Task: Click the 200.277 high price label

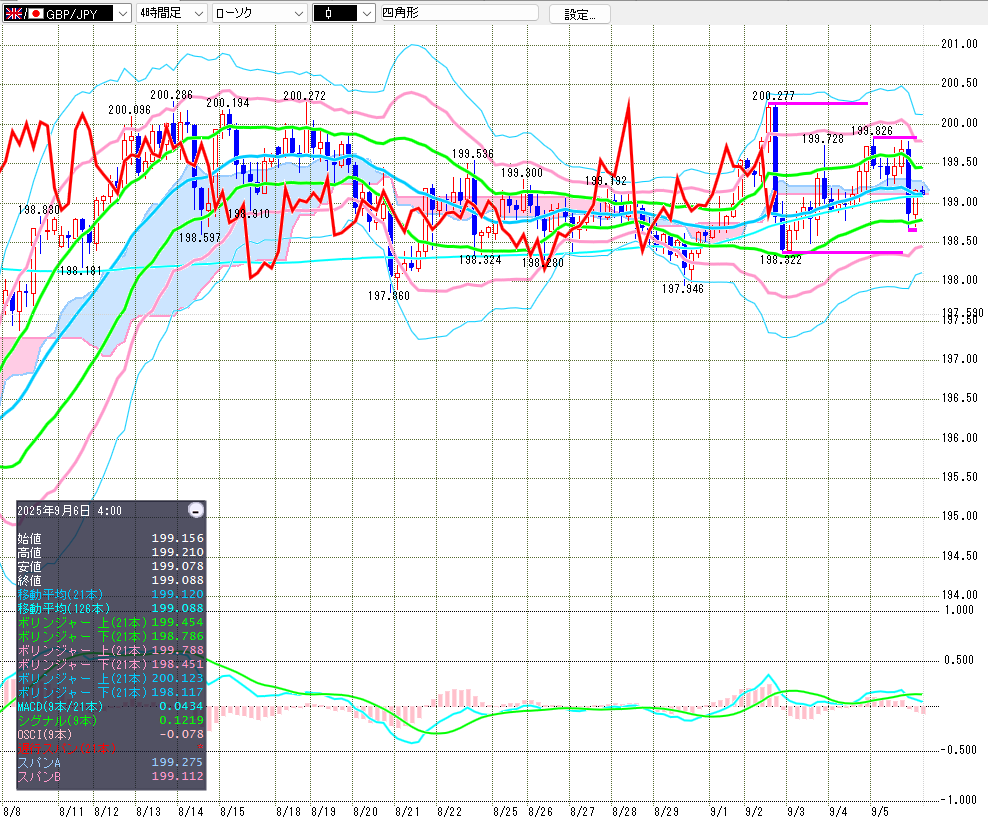Action: (773, 95)
